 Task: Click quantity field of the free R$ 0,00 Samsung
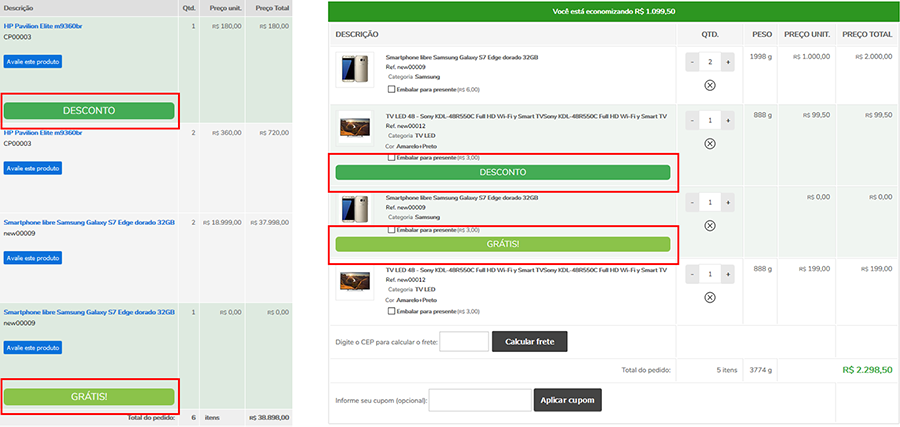(x=710, y=203)
